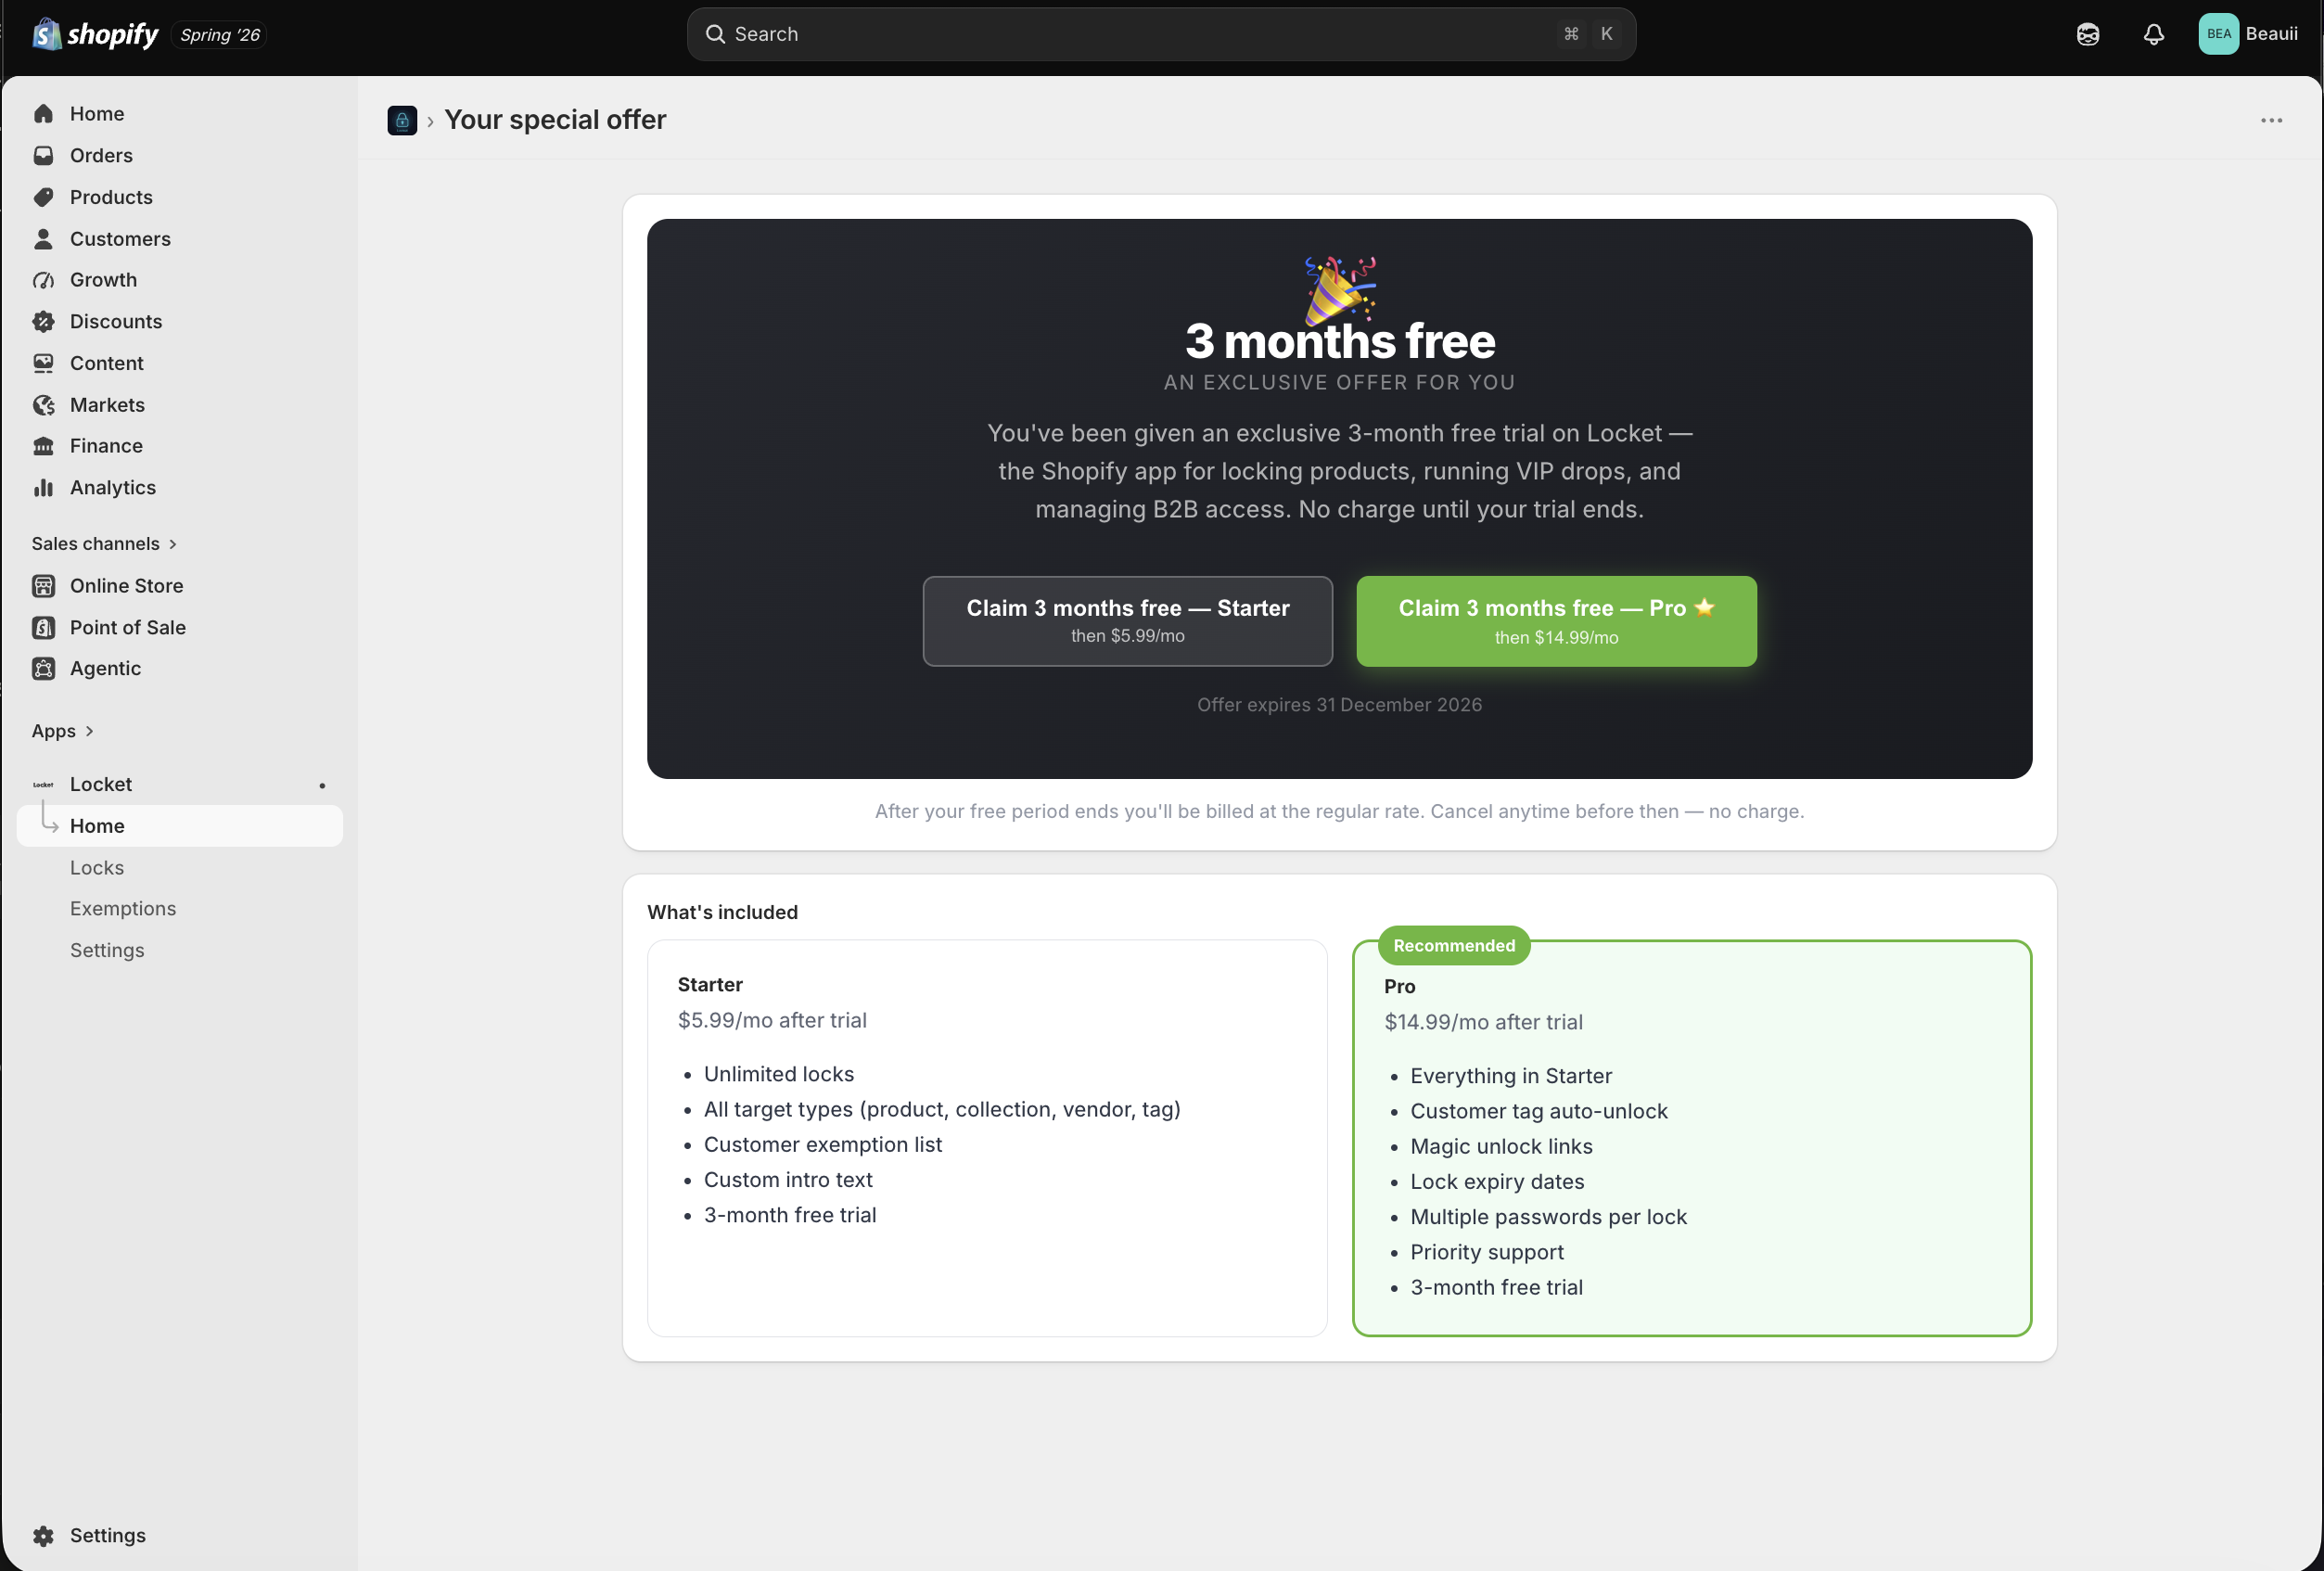Click the Shopify logo
Viewport: 2324px width, 1571px height.
[x=95, y=34]
